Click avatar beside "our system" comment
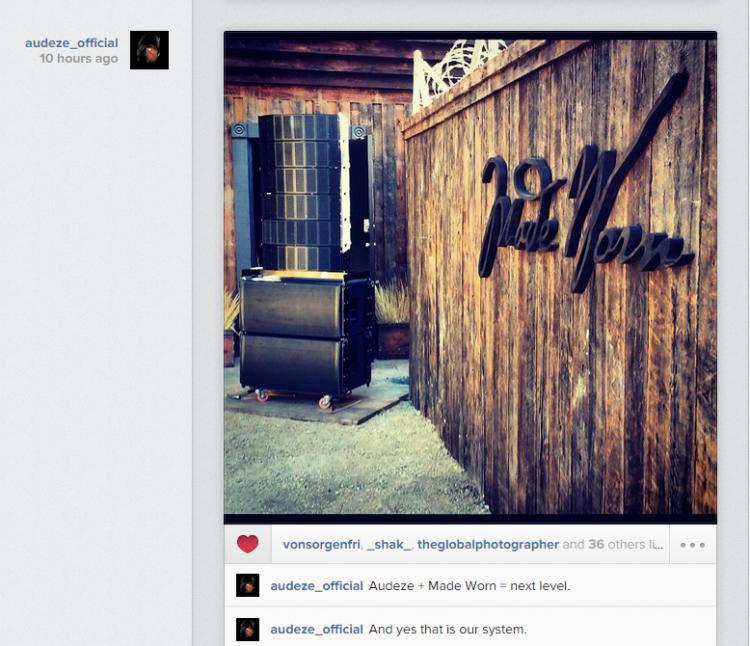Image resolution: width=750 pixels, height=646 pixels. coord(248,629)
